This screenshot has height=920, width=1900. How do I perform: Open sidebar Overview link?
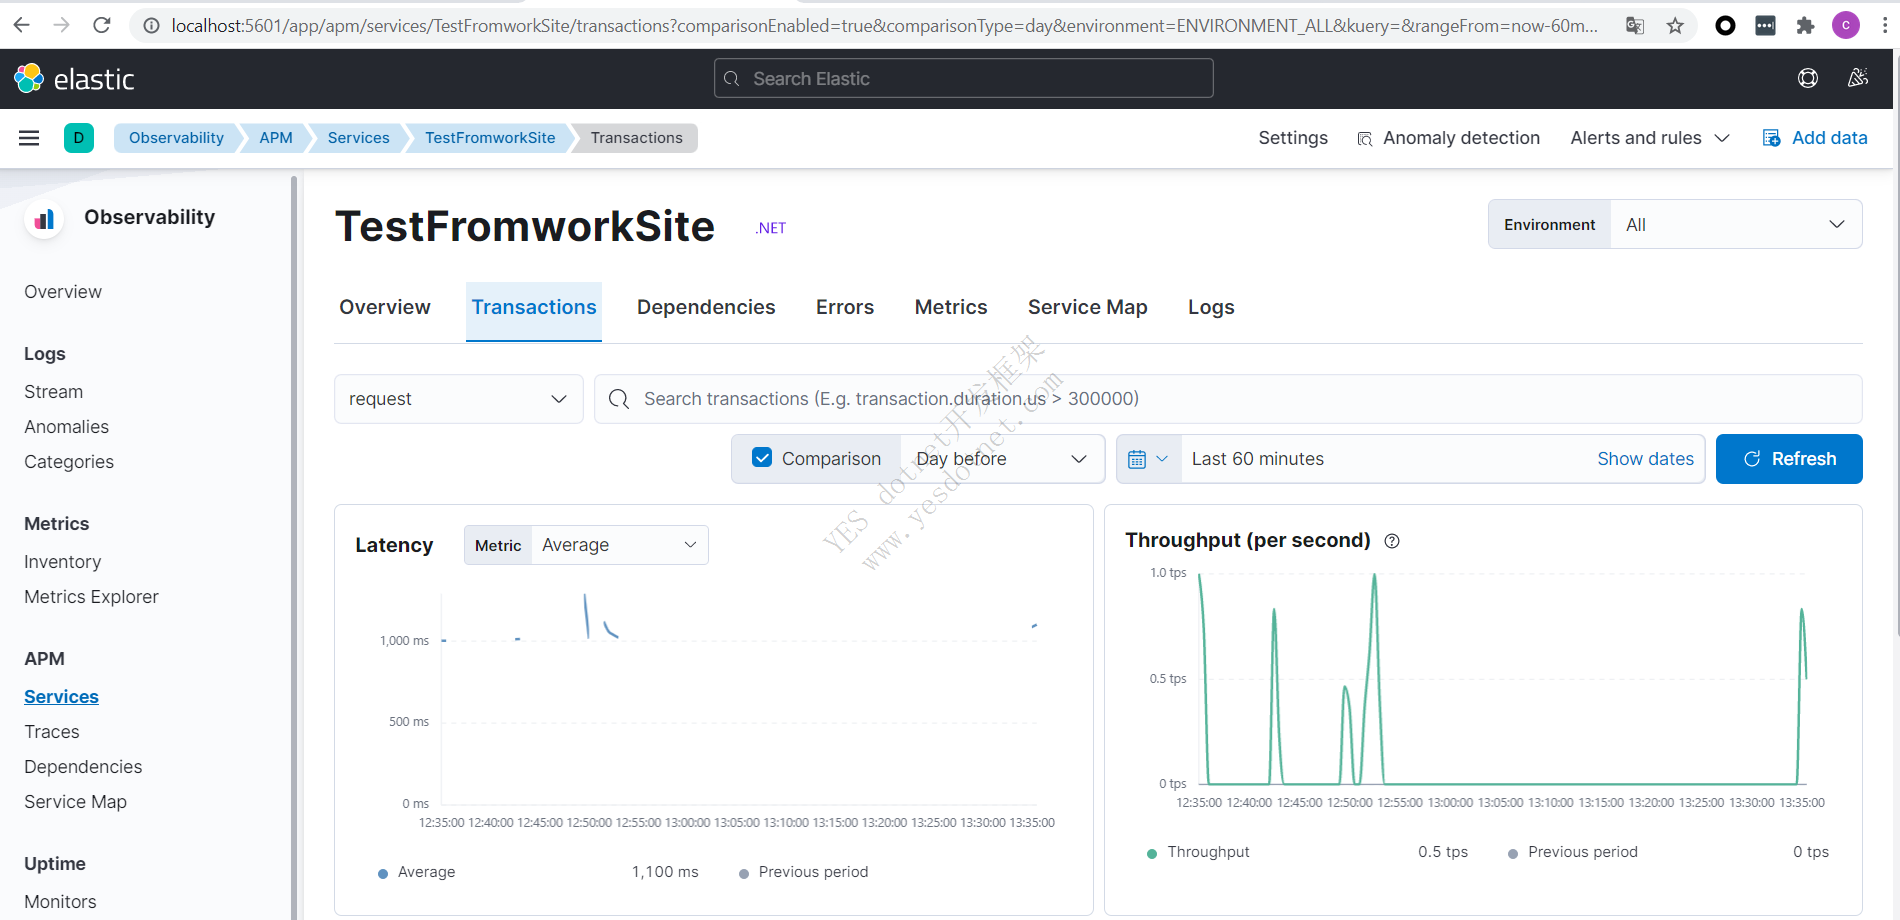point(63,292)
